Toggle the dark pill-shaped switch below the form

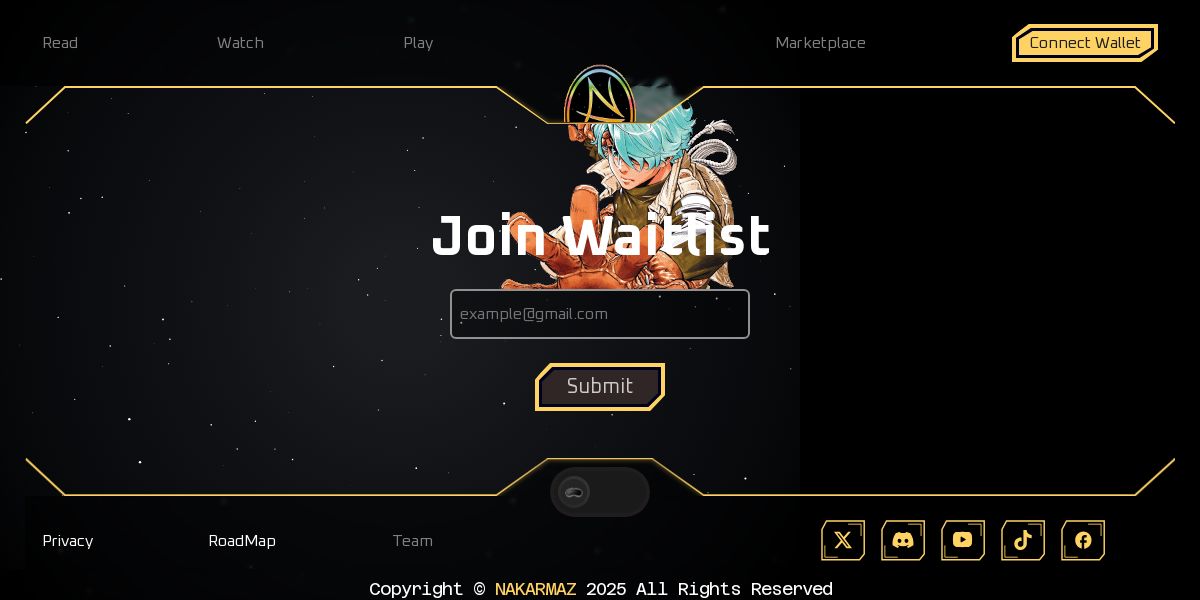coord(600,492)
